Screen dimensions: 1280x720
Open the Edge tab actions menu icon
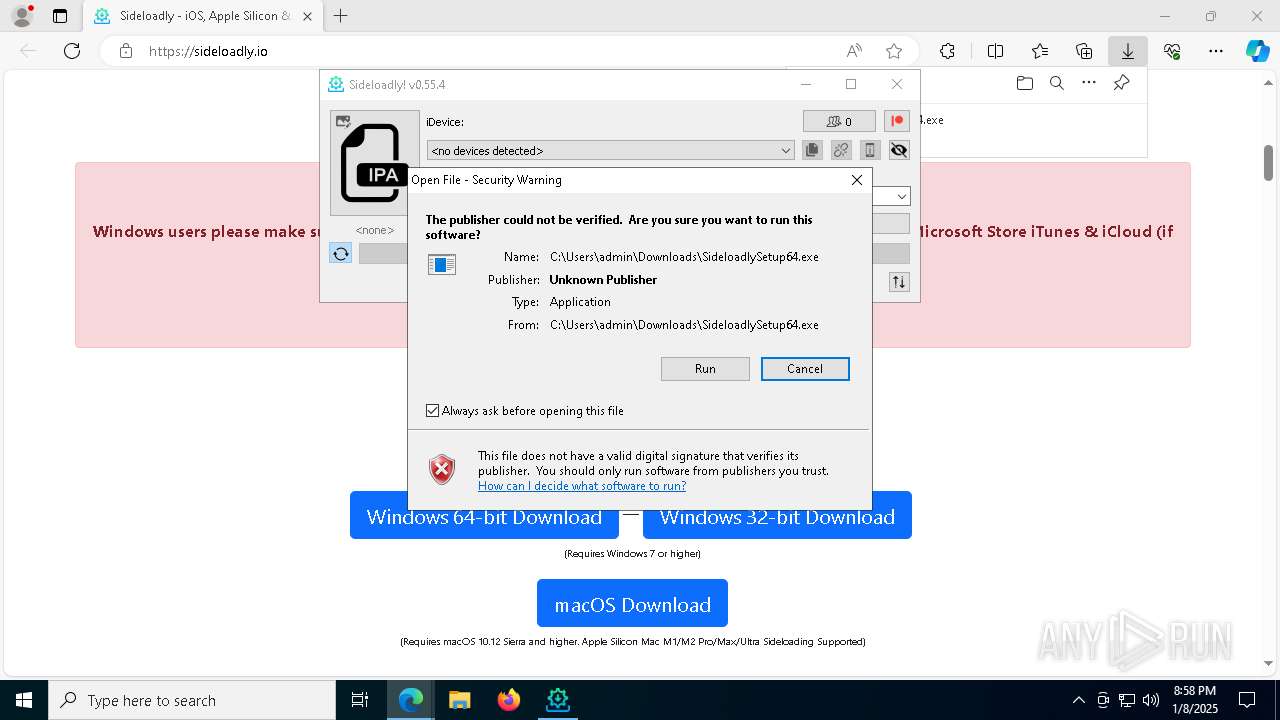[60, 16]
